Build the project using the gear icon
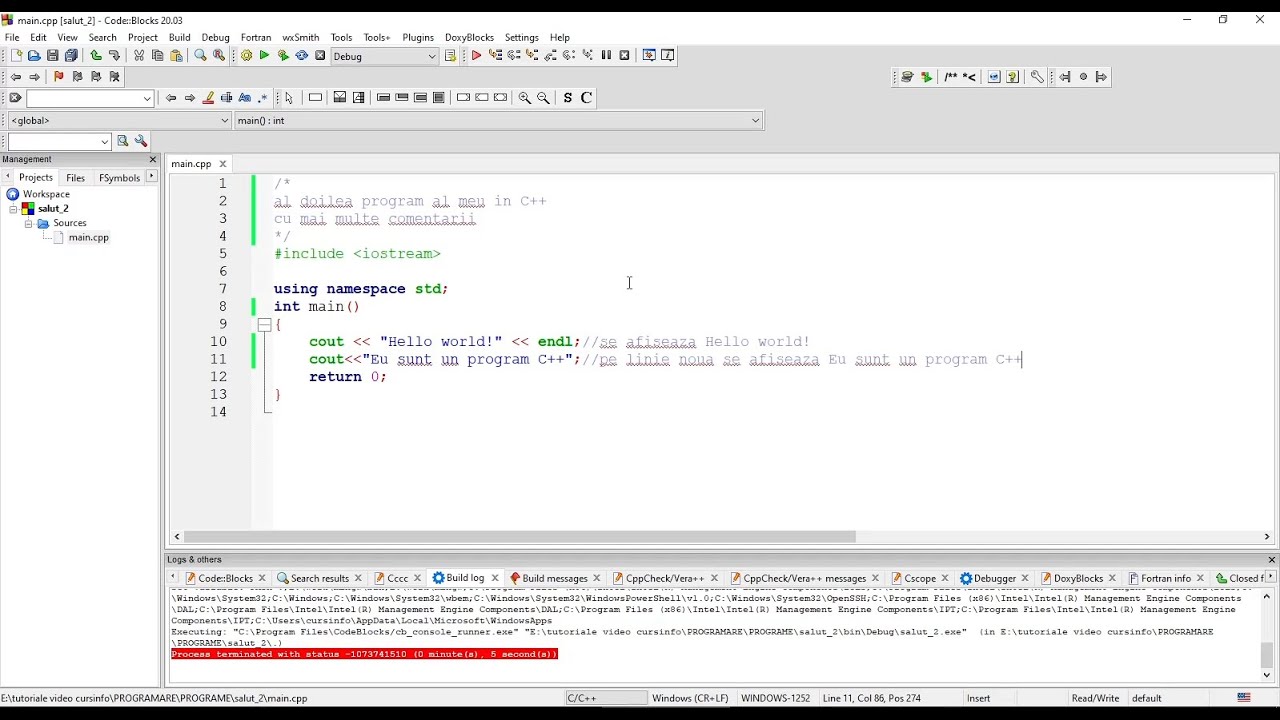This screenshot has height=720, width=1280. point(246,56)
